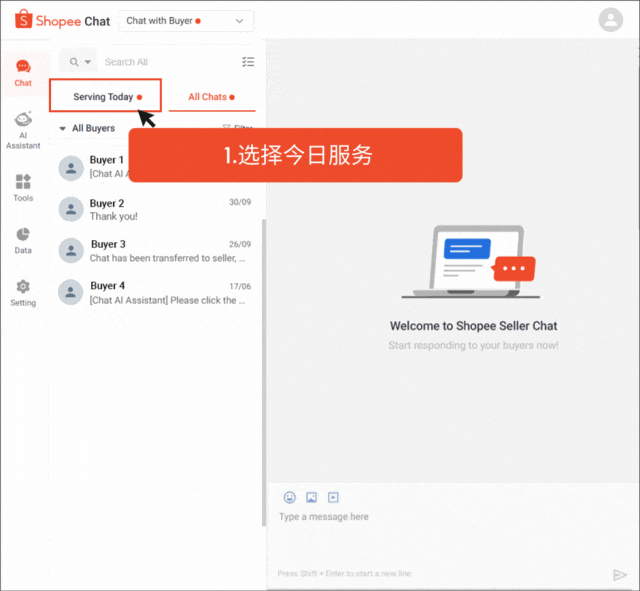Click Buyer 1 avatar

click(x=71, y=168)
